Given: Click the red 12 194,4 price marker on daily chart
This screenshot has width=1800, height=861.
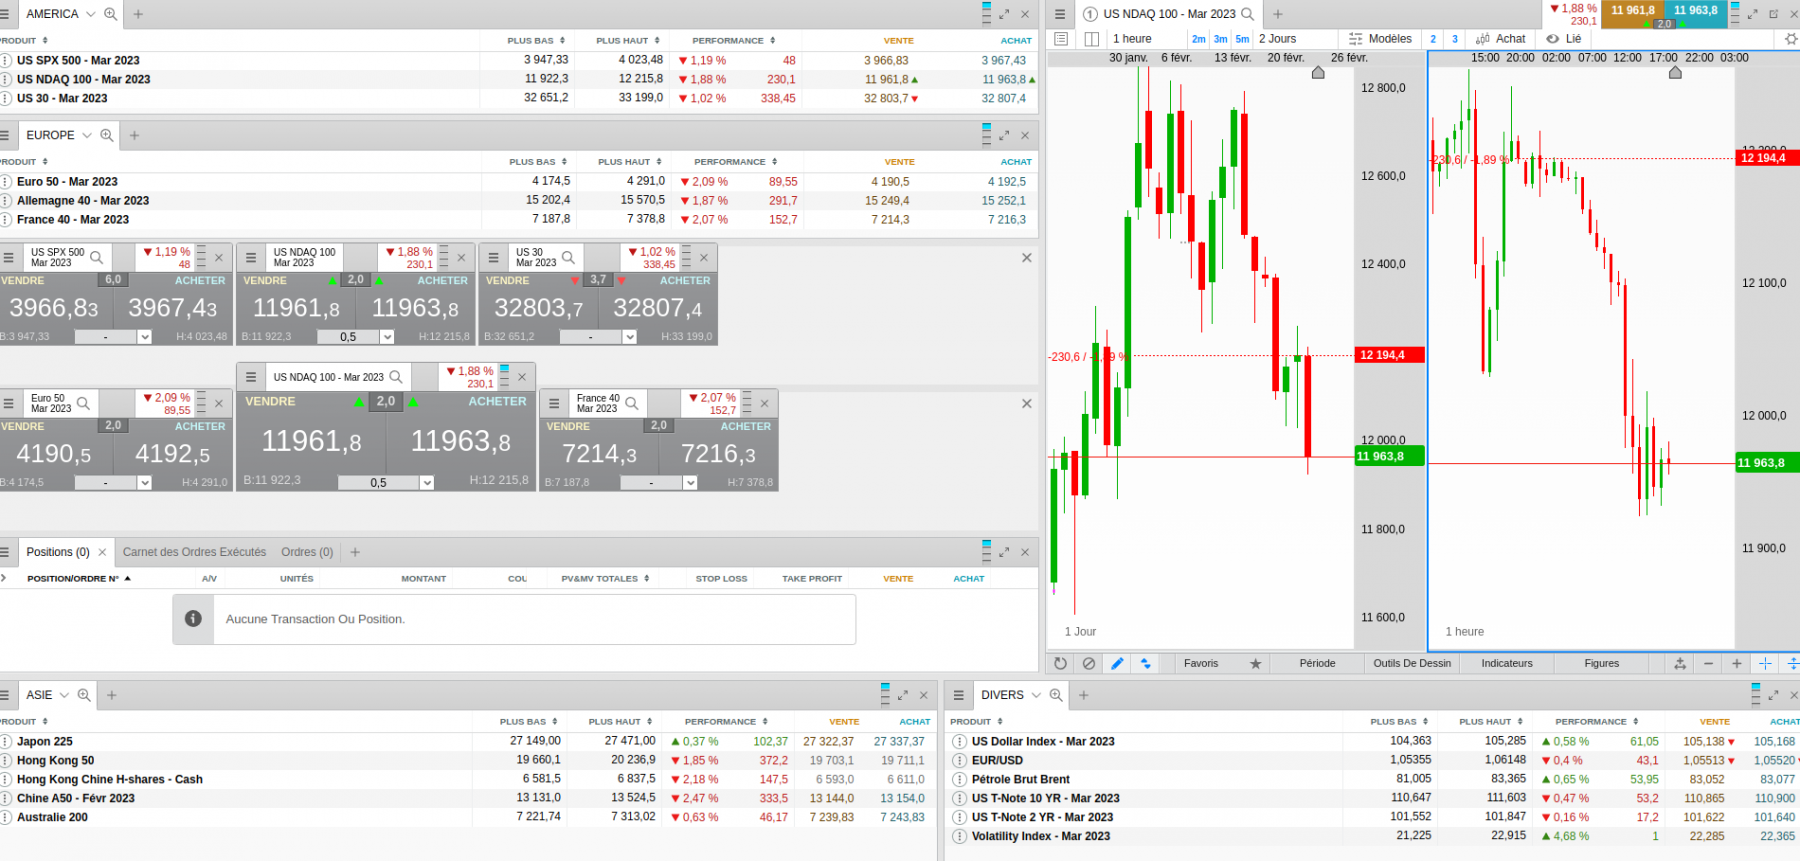Looking at the screenshot, I should [x=1389, y=355].
